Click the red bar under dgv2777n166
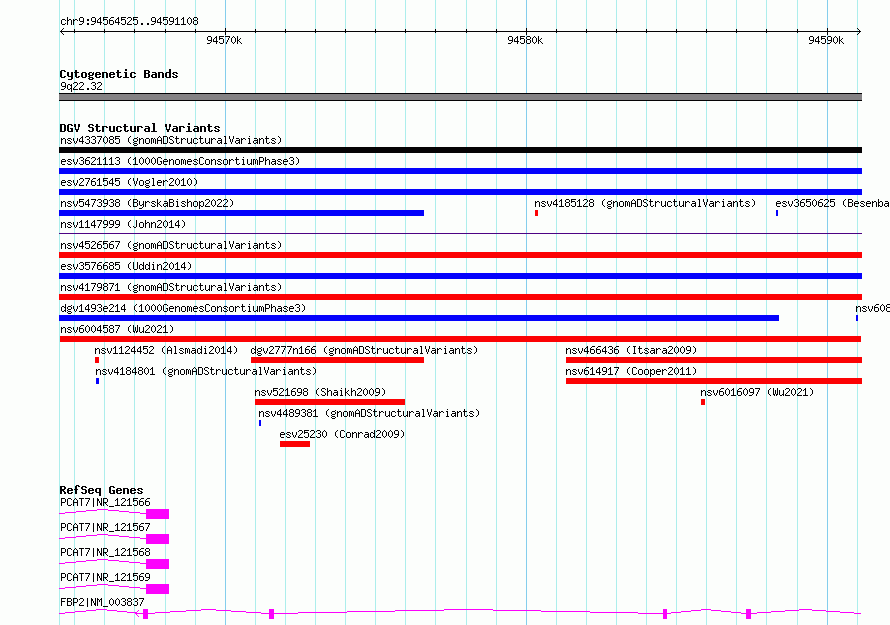This screenshot has height=625, width=890. pyautogui.click(x=337, y=360)
